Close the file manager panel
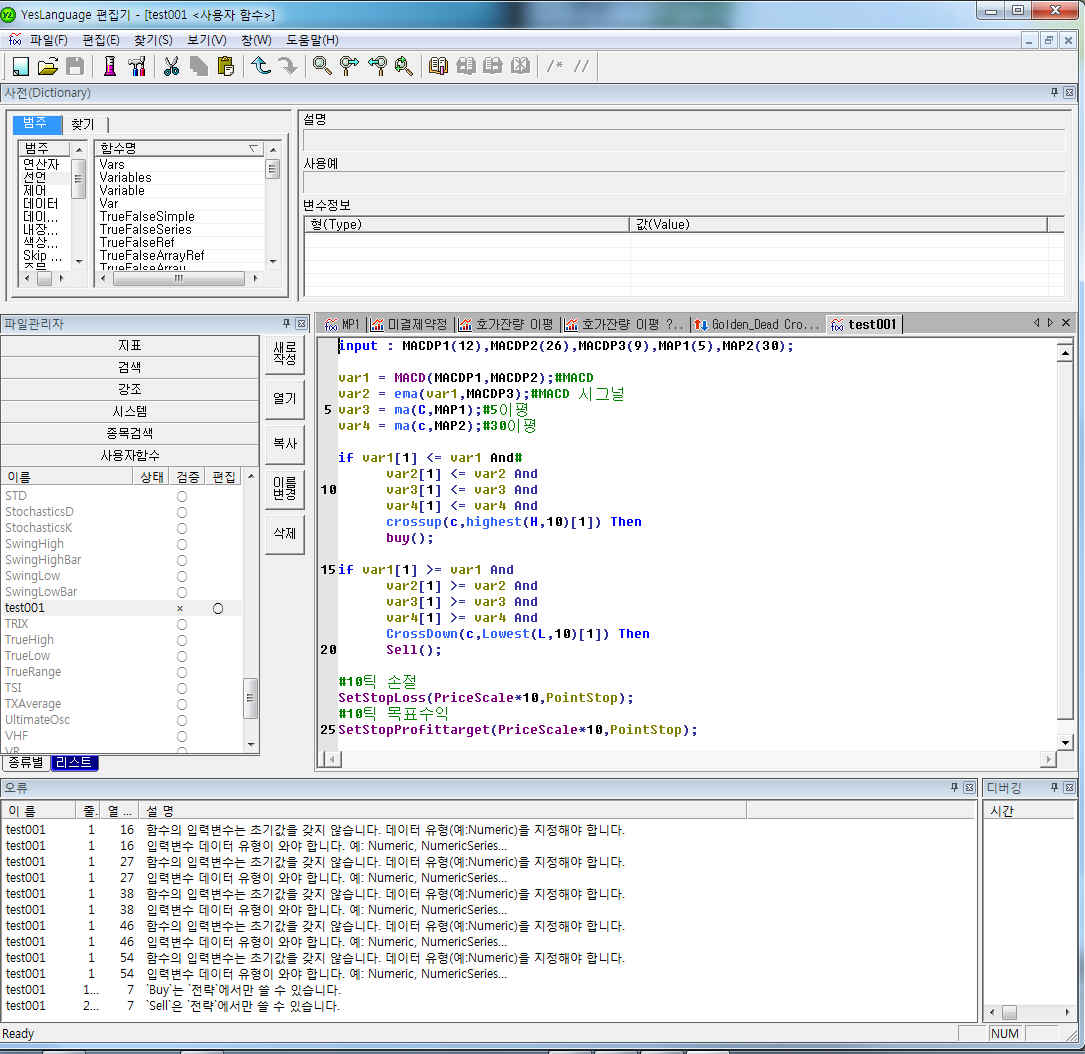Screen dimensions: 1085x1054 point(301,323)
